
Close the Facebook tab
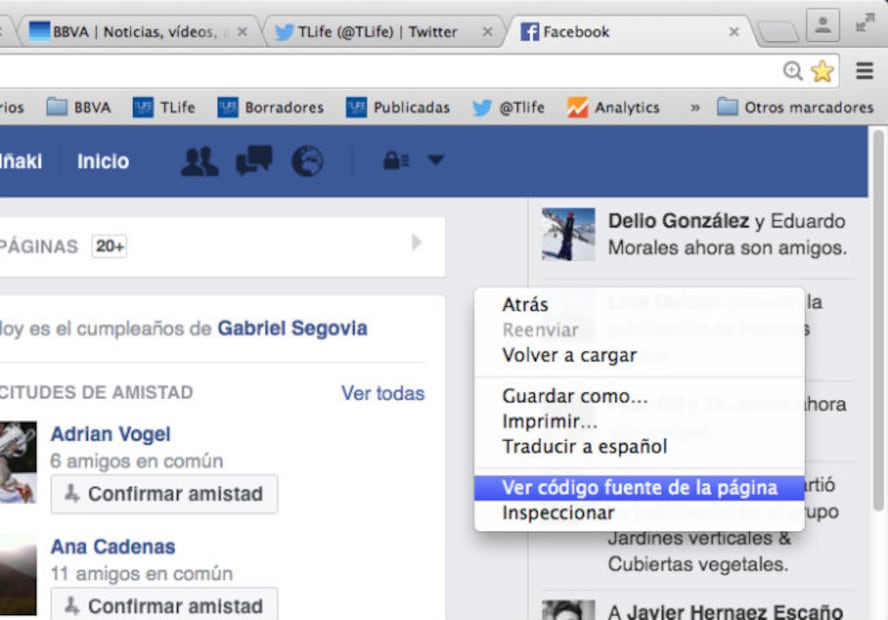click(734, 32)
